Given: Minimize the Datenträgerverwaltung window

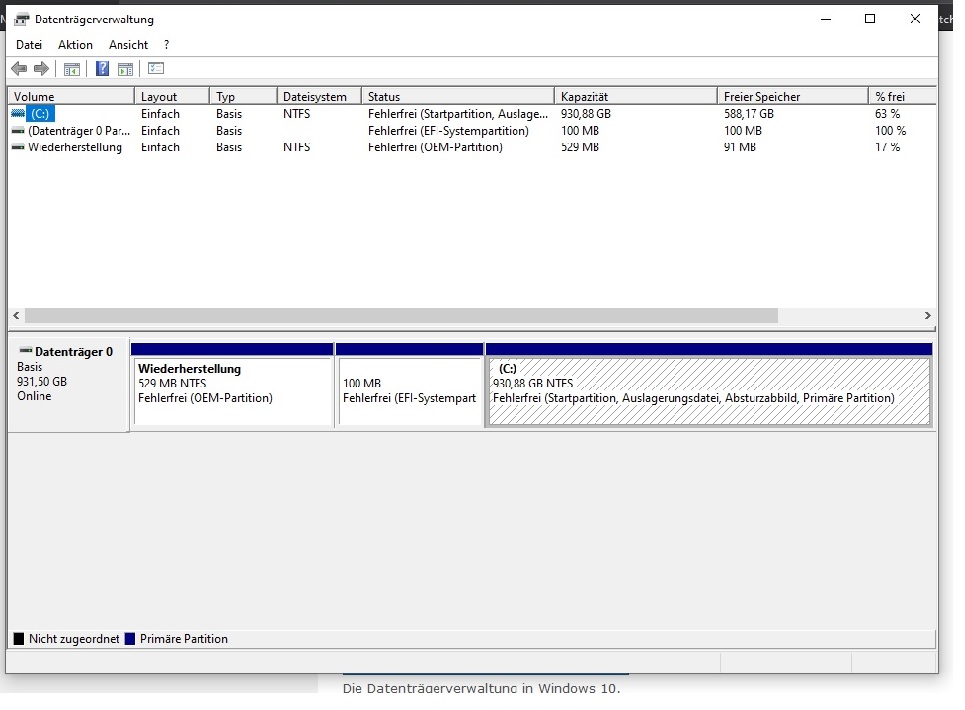Looking at the screenshot, I should click(x=826, y=19).
